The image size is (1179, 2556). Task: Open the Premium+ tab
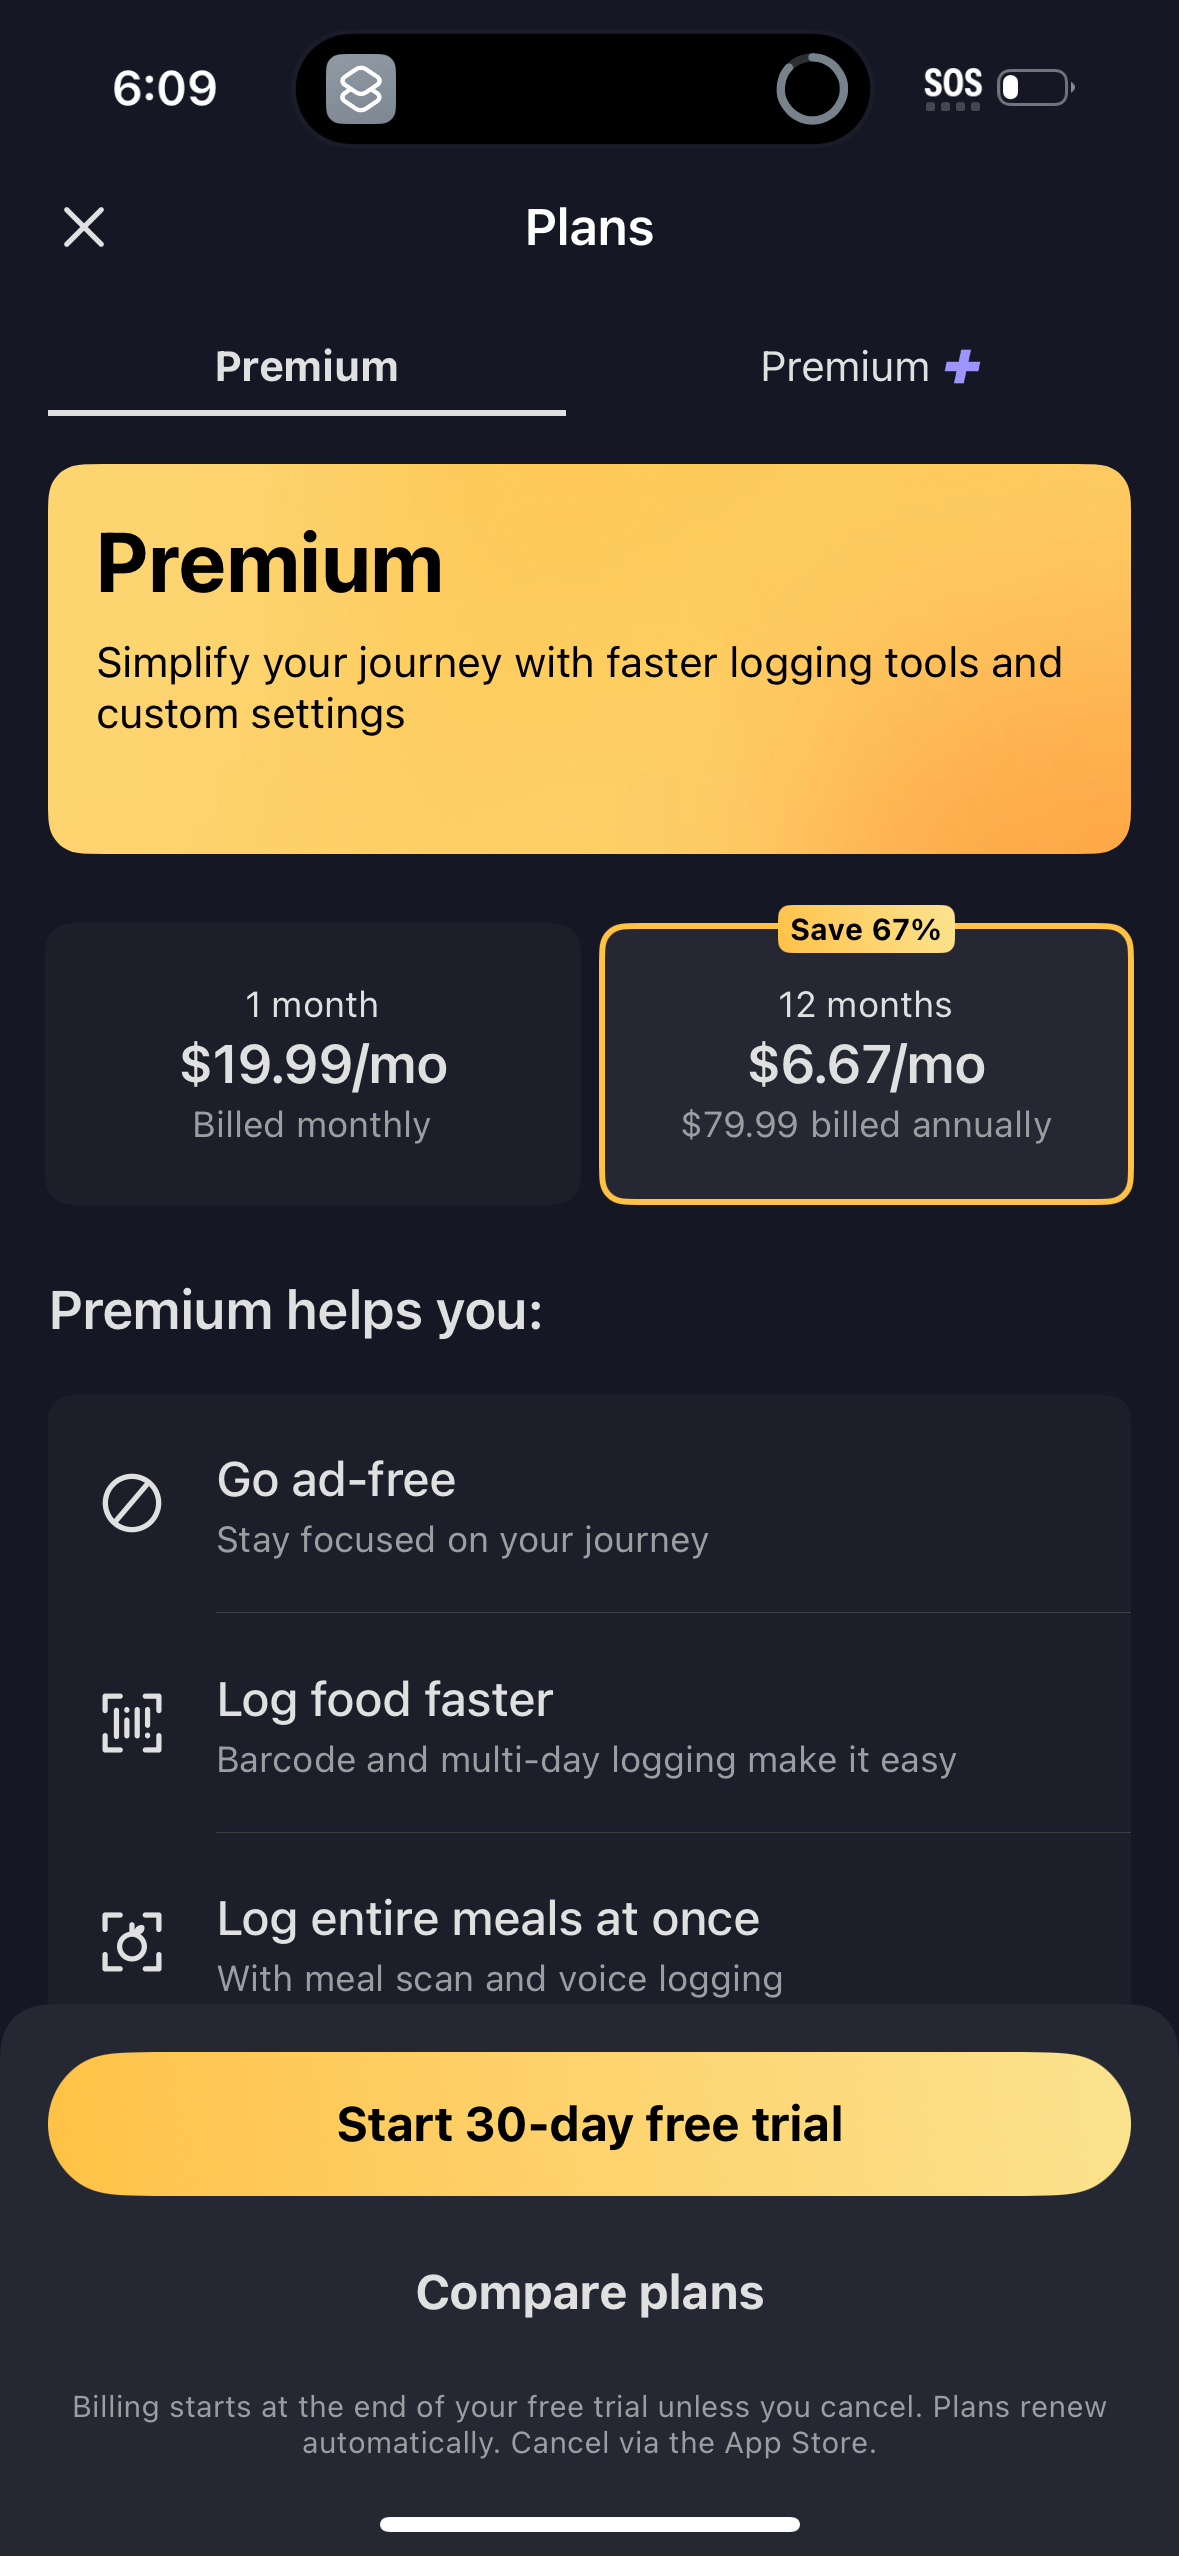pyautogui.click(x=868, y=367)
